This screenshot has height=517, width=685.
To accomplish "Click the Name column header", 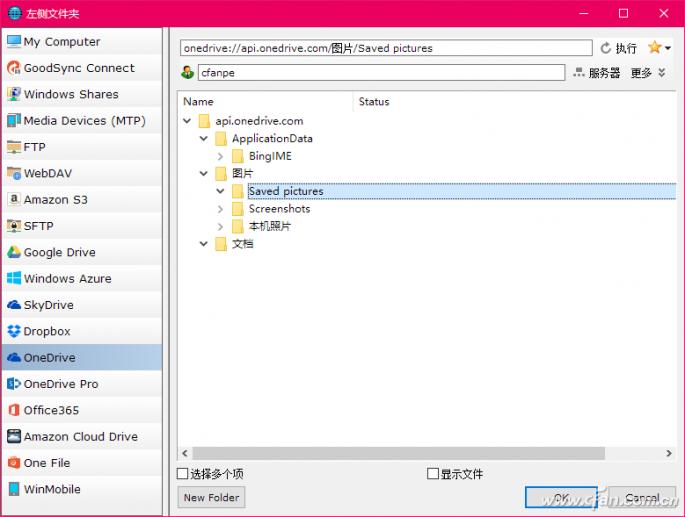I will [x=198, y=101].
